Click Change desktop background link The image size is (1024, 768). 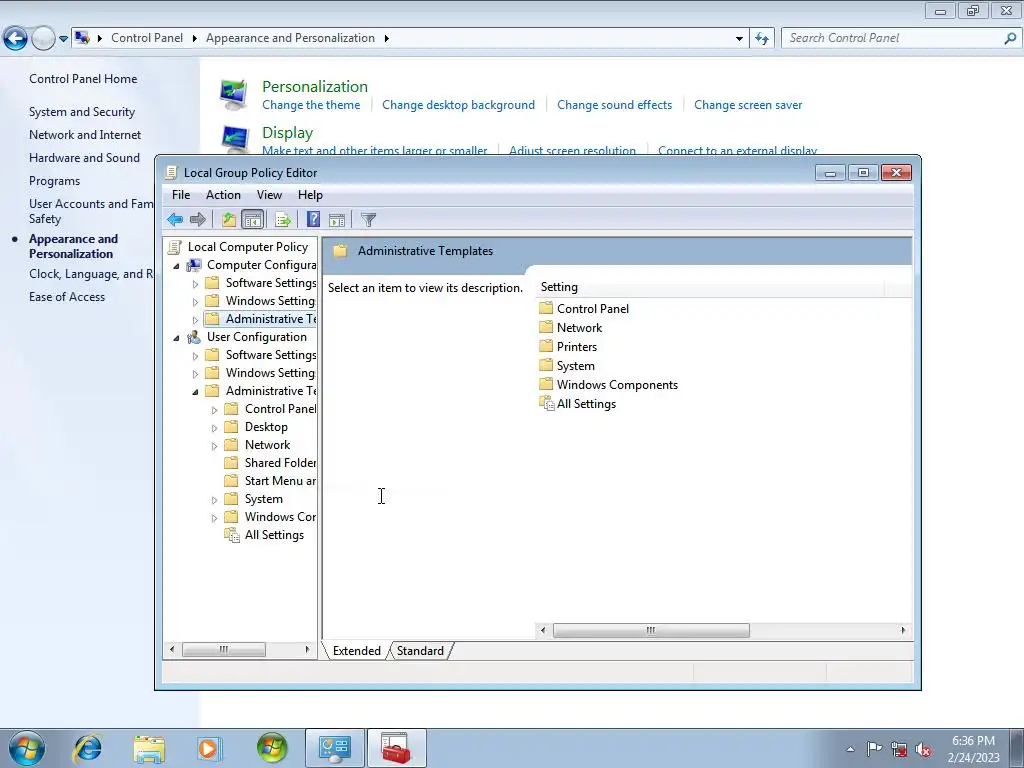click(458, 105)
